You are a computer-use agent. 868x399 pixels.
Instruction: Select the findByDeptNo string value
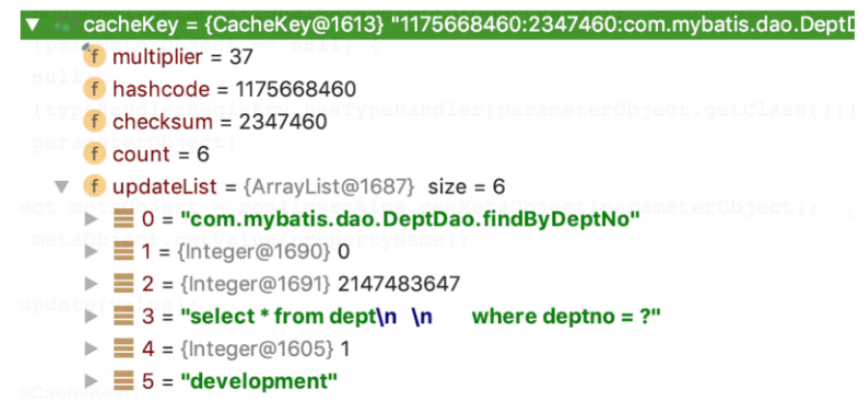[x=410, y=220]
